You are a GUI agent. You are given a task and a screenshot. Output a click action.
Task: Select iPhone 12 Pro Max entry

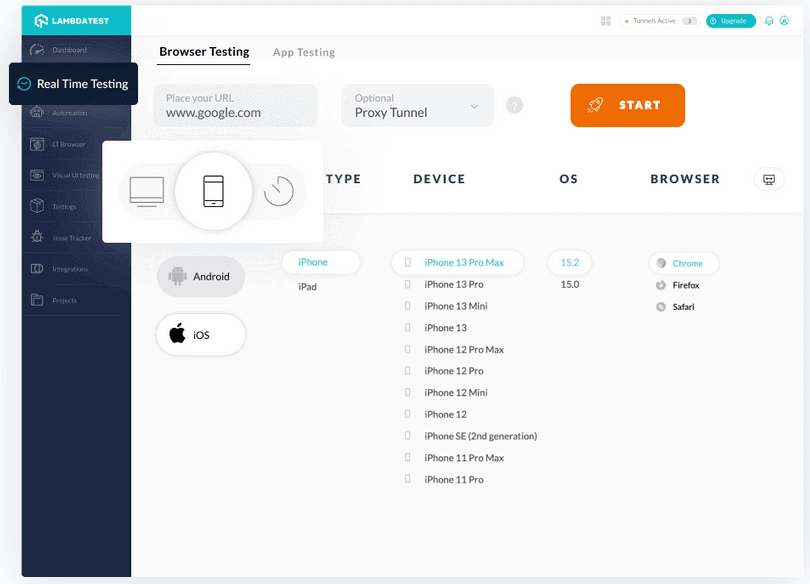[464, 350]
